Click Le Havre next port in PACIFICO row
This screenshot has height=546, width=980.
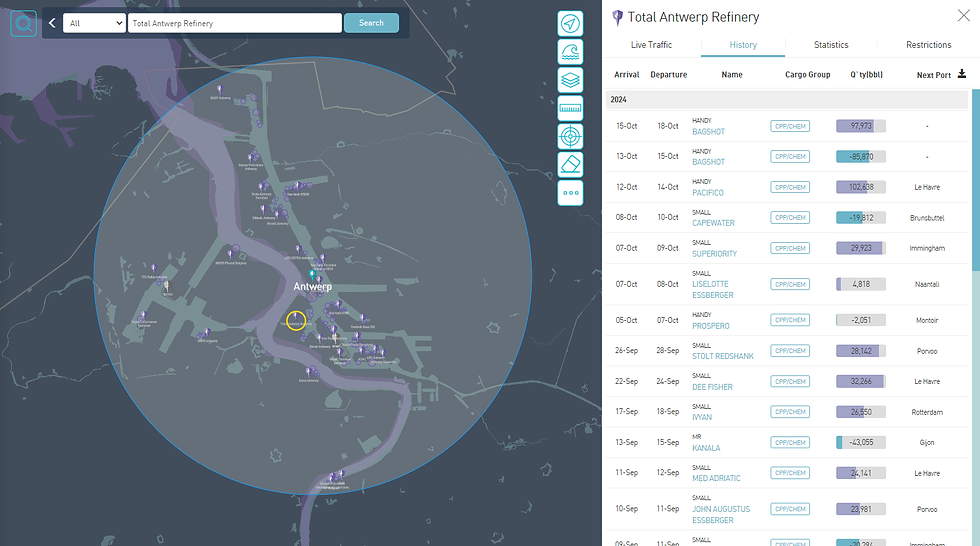point(927,187)
